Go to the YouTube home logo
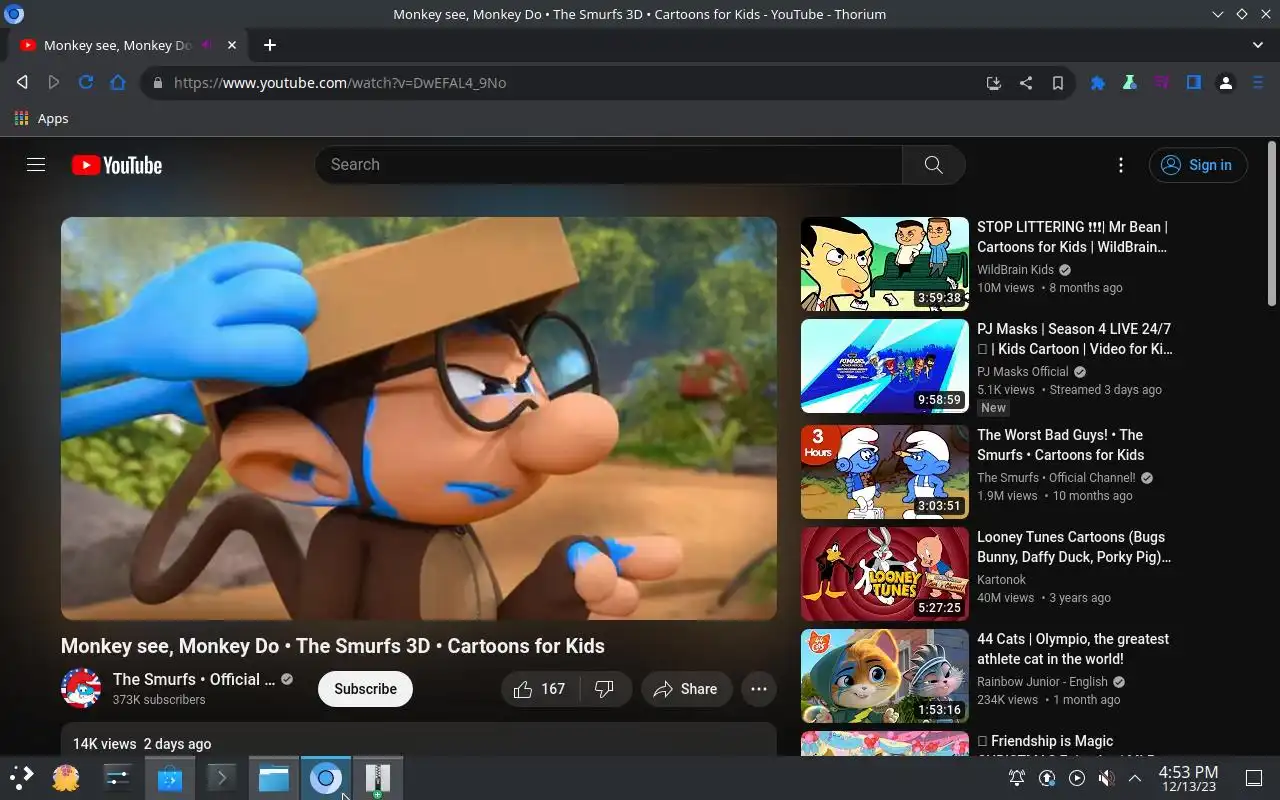The image size is (1280, 800). tap(117, 165)
